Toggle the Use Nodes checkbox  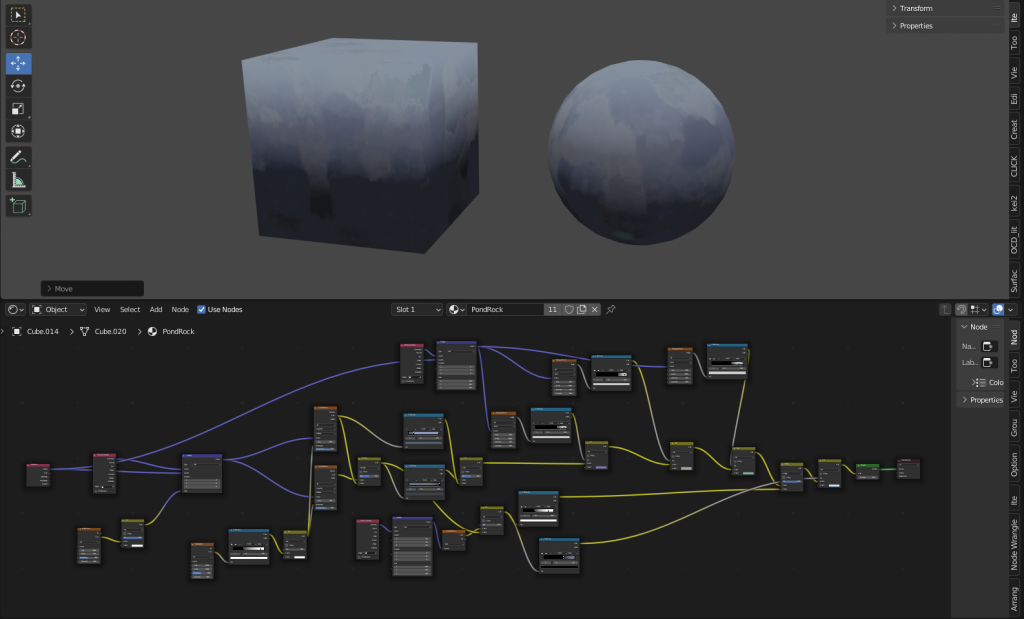(202, 310)
